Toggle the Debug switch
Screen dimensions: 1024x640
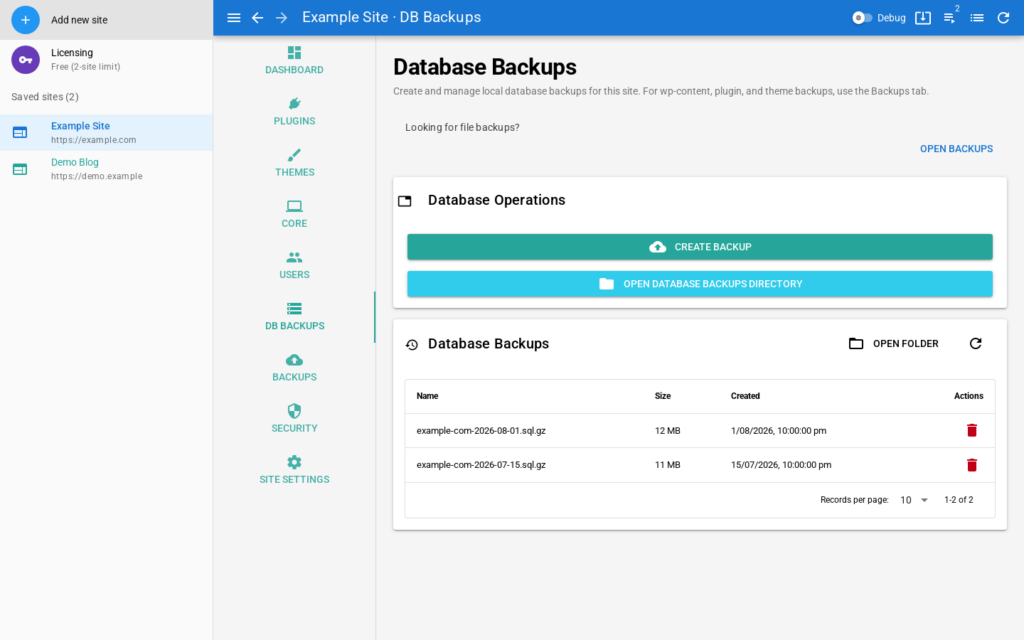(x=862, y=18)
